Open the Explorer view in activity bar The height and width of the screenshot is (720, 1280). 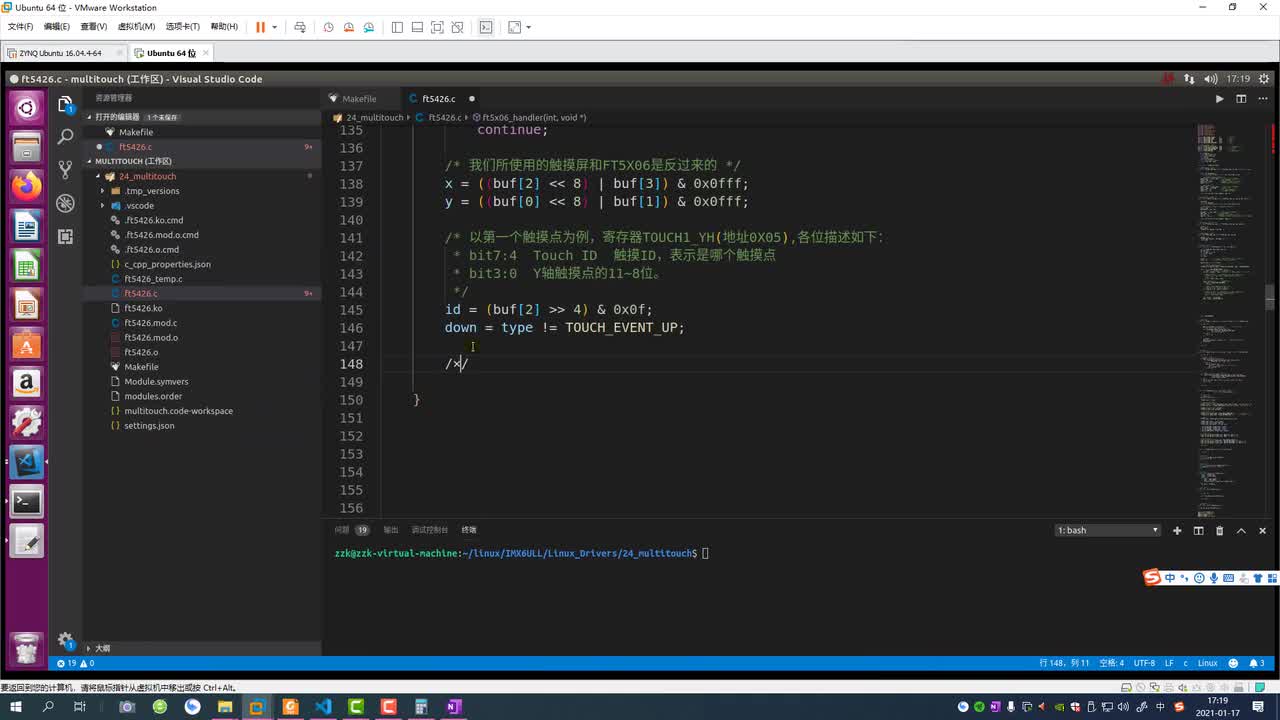pyautogui.click(x=66, y=104)
